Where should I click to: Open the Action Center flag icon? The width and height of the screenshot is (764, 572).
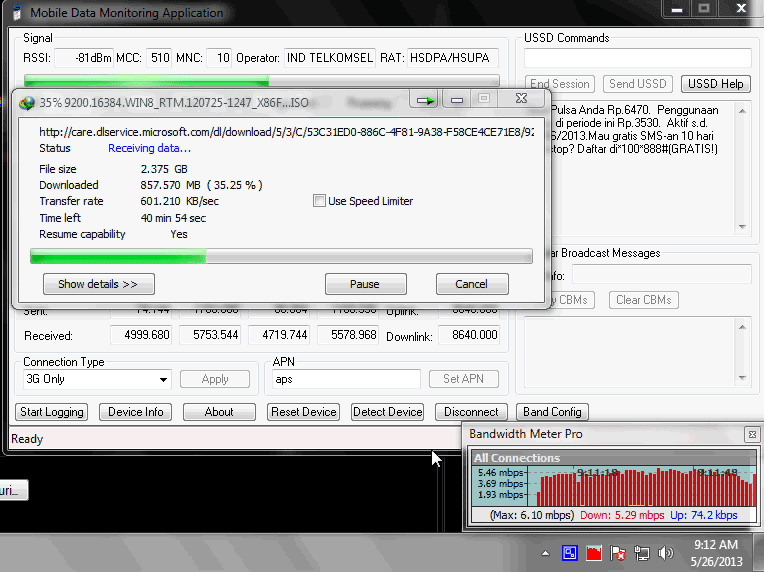click(618, 553)
